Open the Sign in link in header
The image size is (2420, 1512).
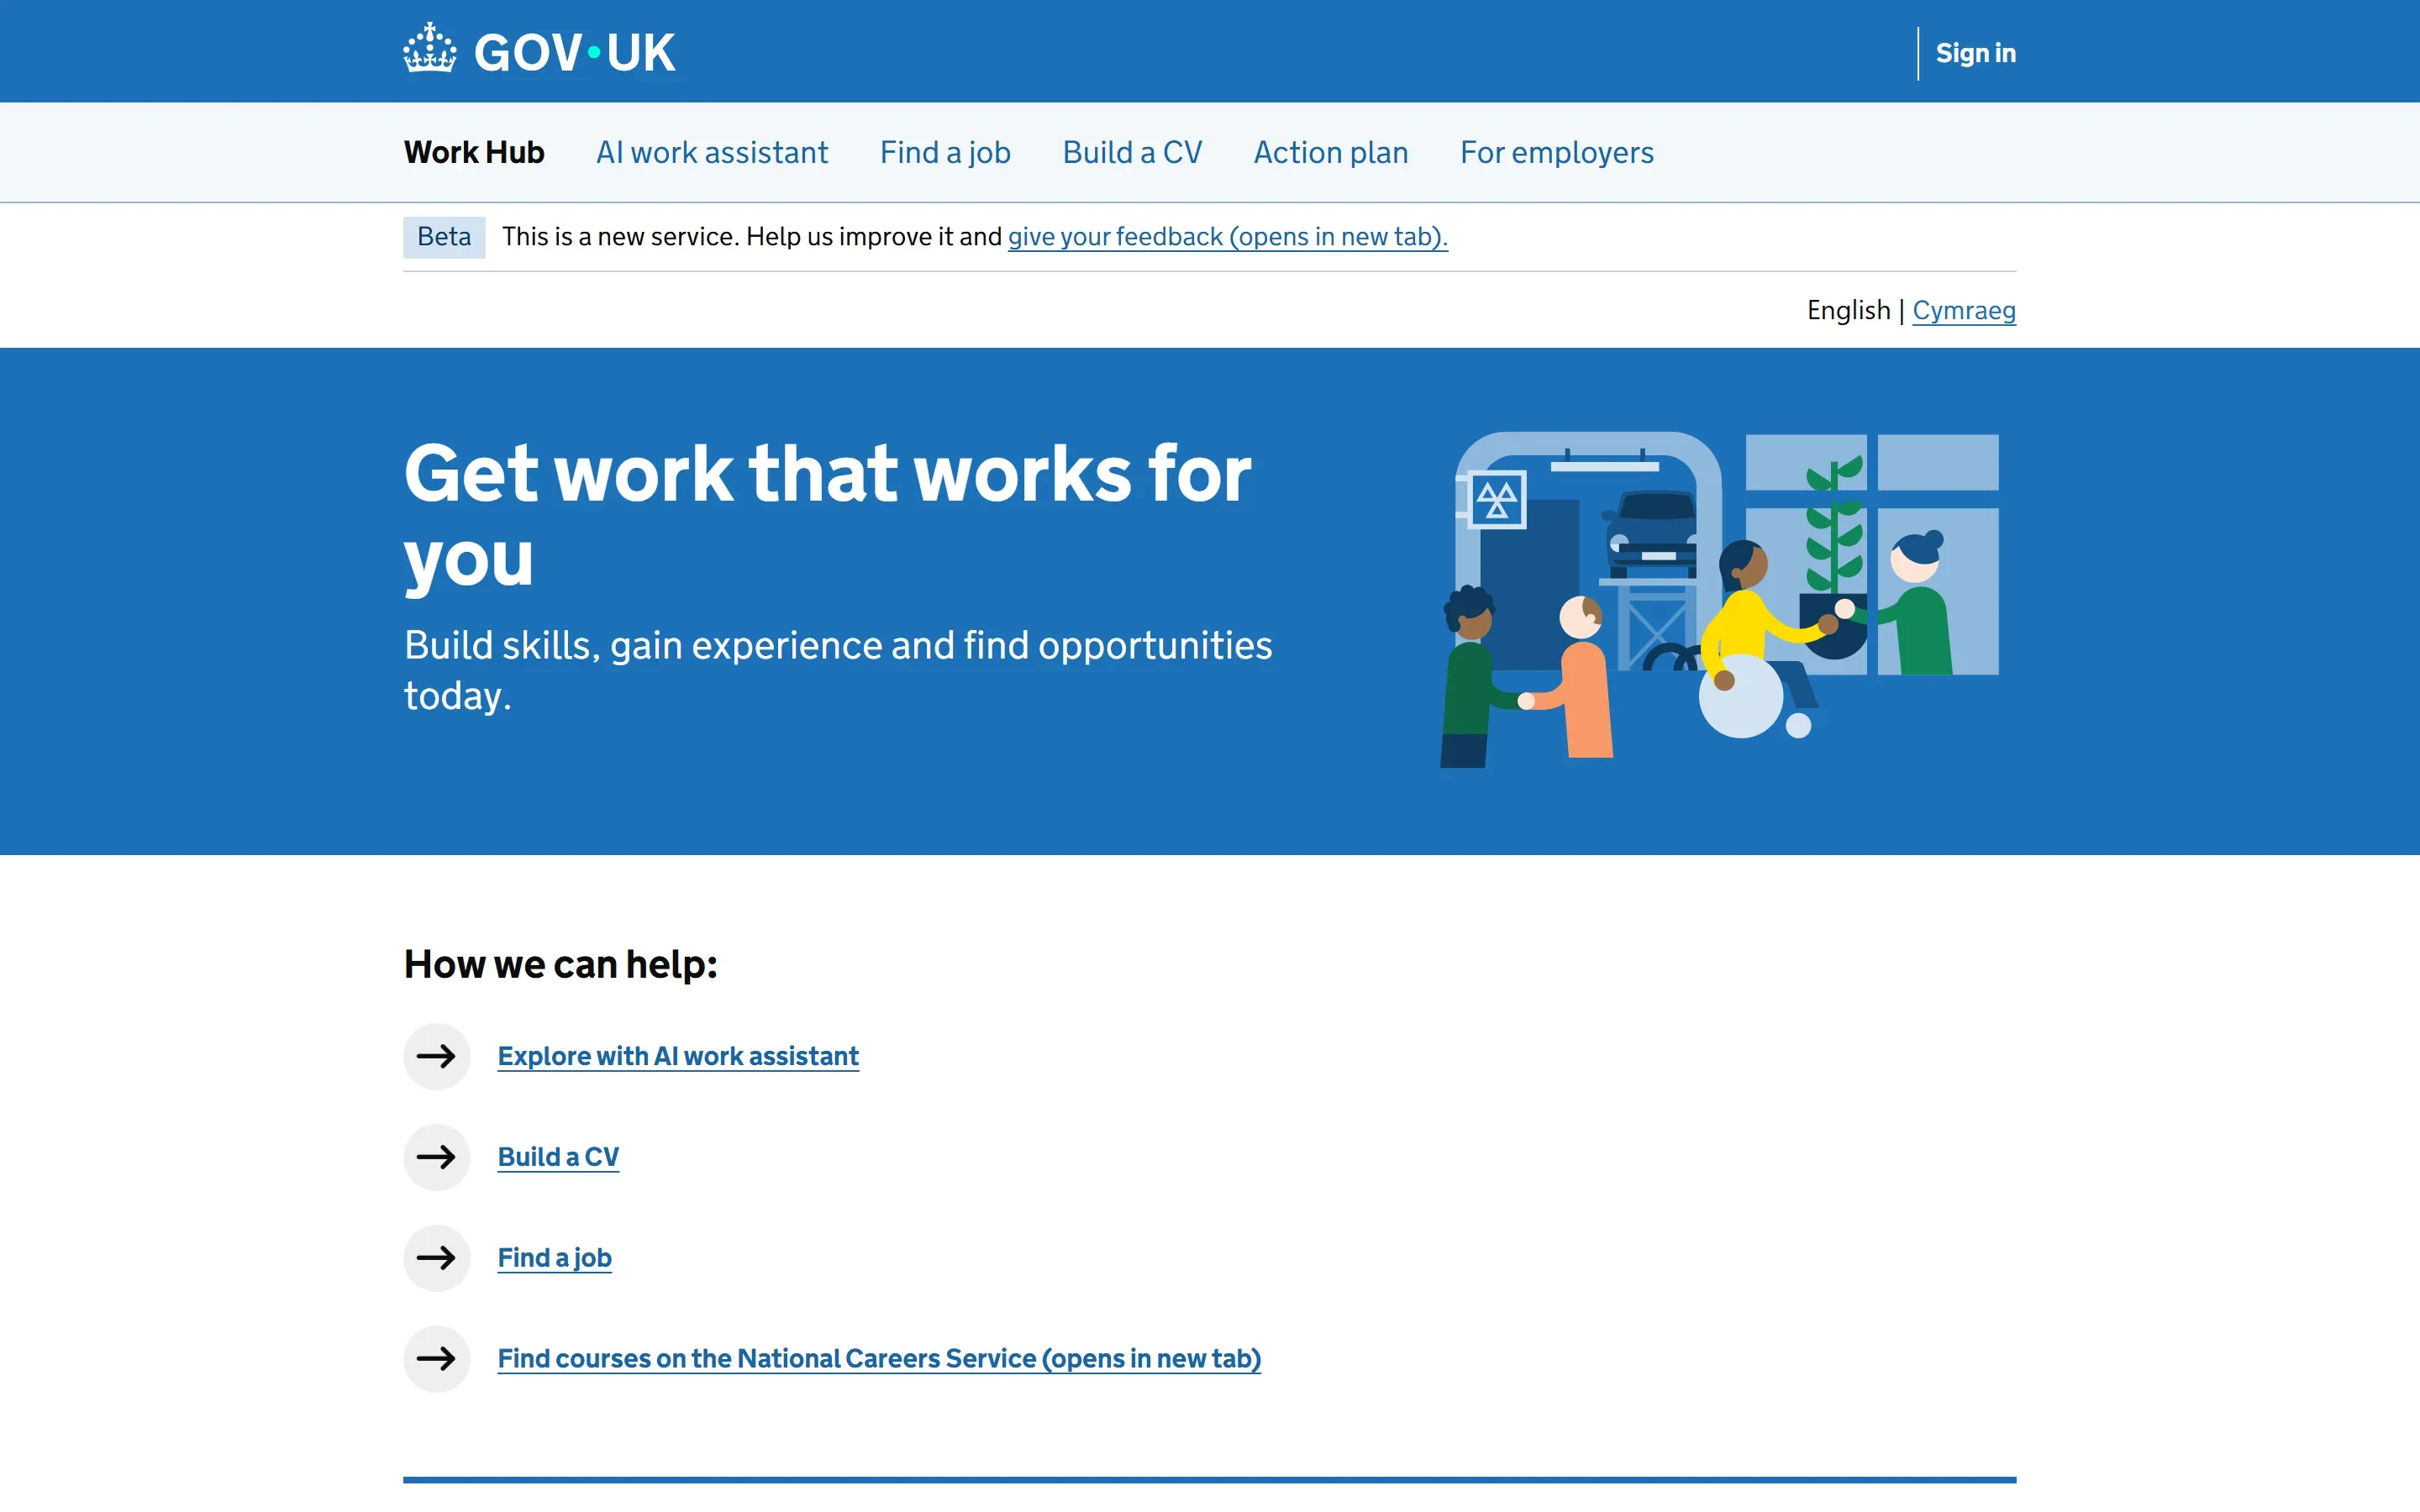pyautogui.click(x=1975, y=53)
